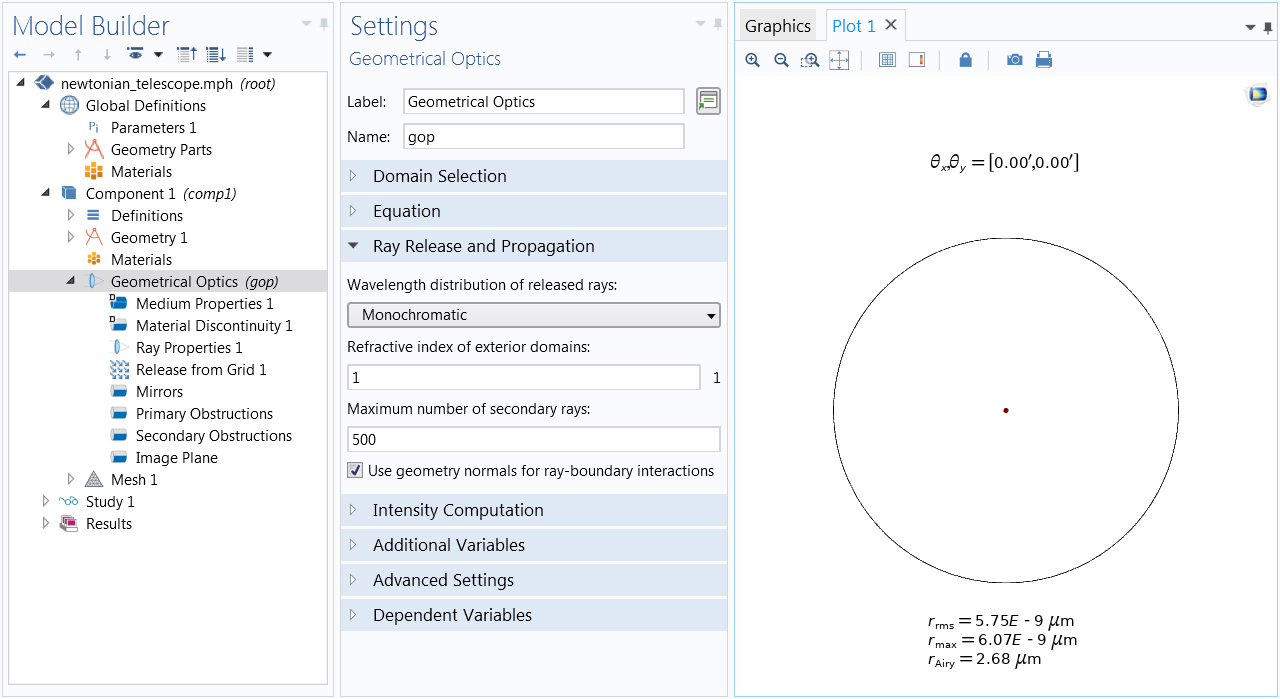Expand the Study 1 tree node
The image size is (1280, 699).
pyautogui.click(x=45, y=502)
